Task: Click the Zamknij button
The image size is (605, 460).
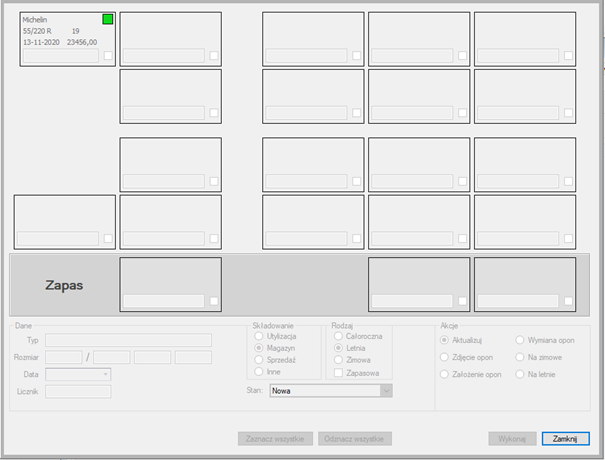Action: click(558, 439)
